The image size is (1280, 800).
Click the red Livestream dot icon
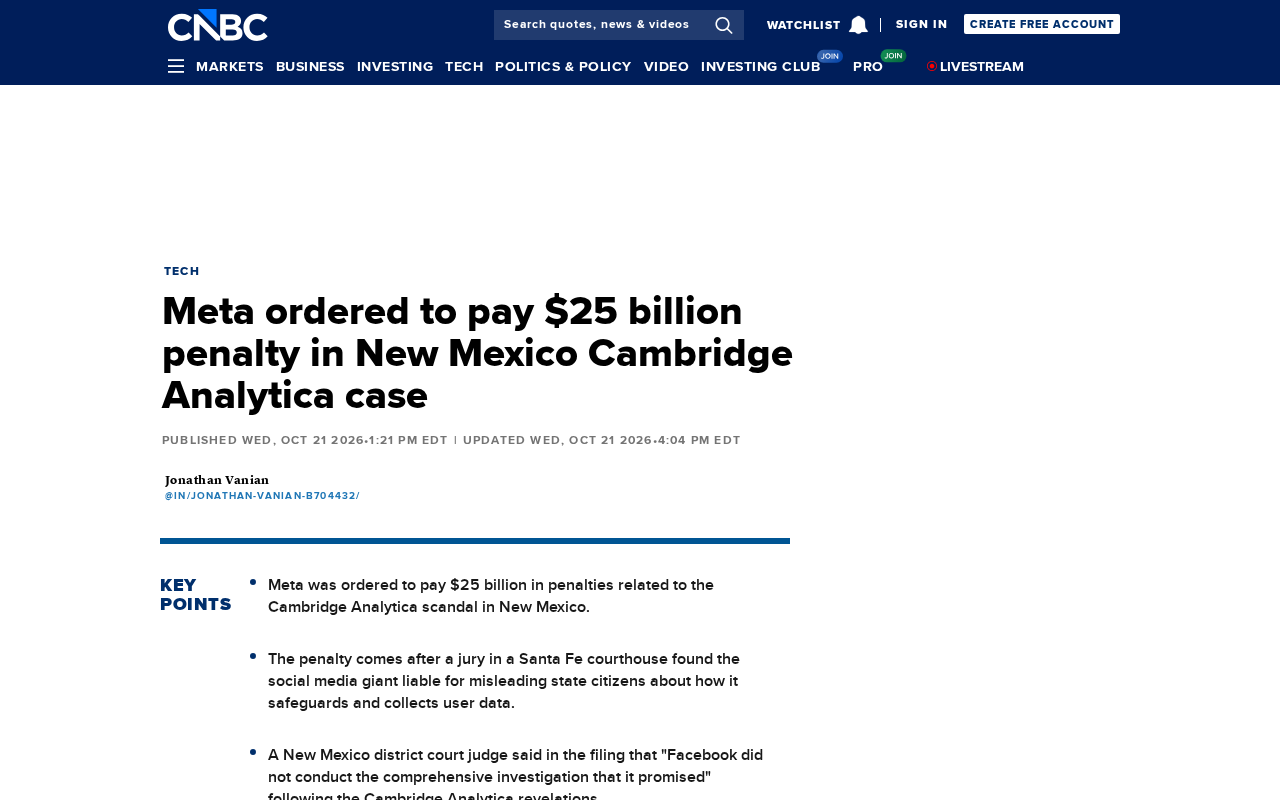tap(932, 66)
